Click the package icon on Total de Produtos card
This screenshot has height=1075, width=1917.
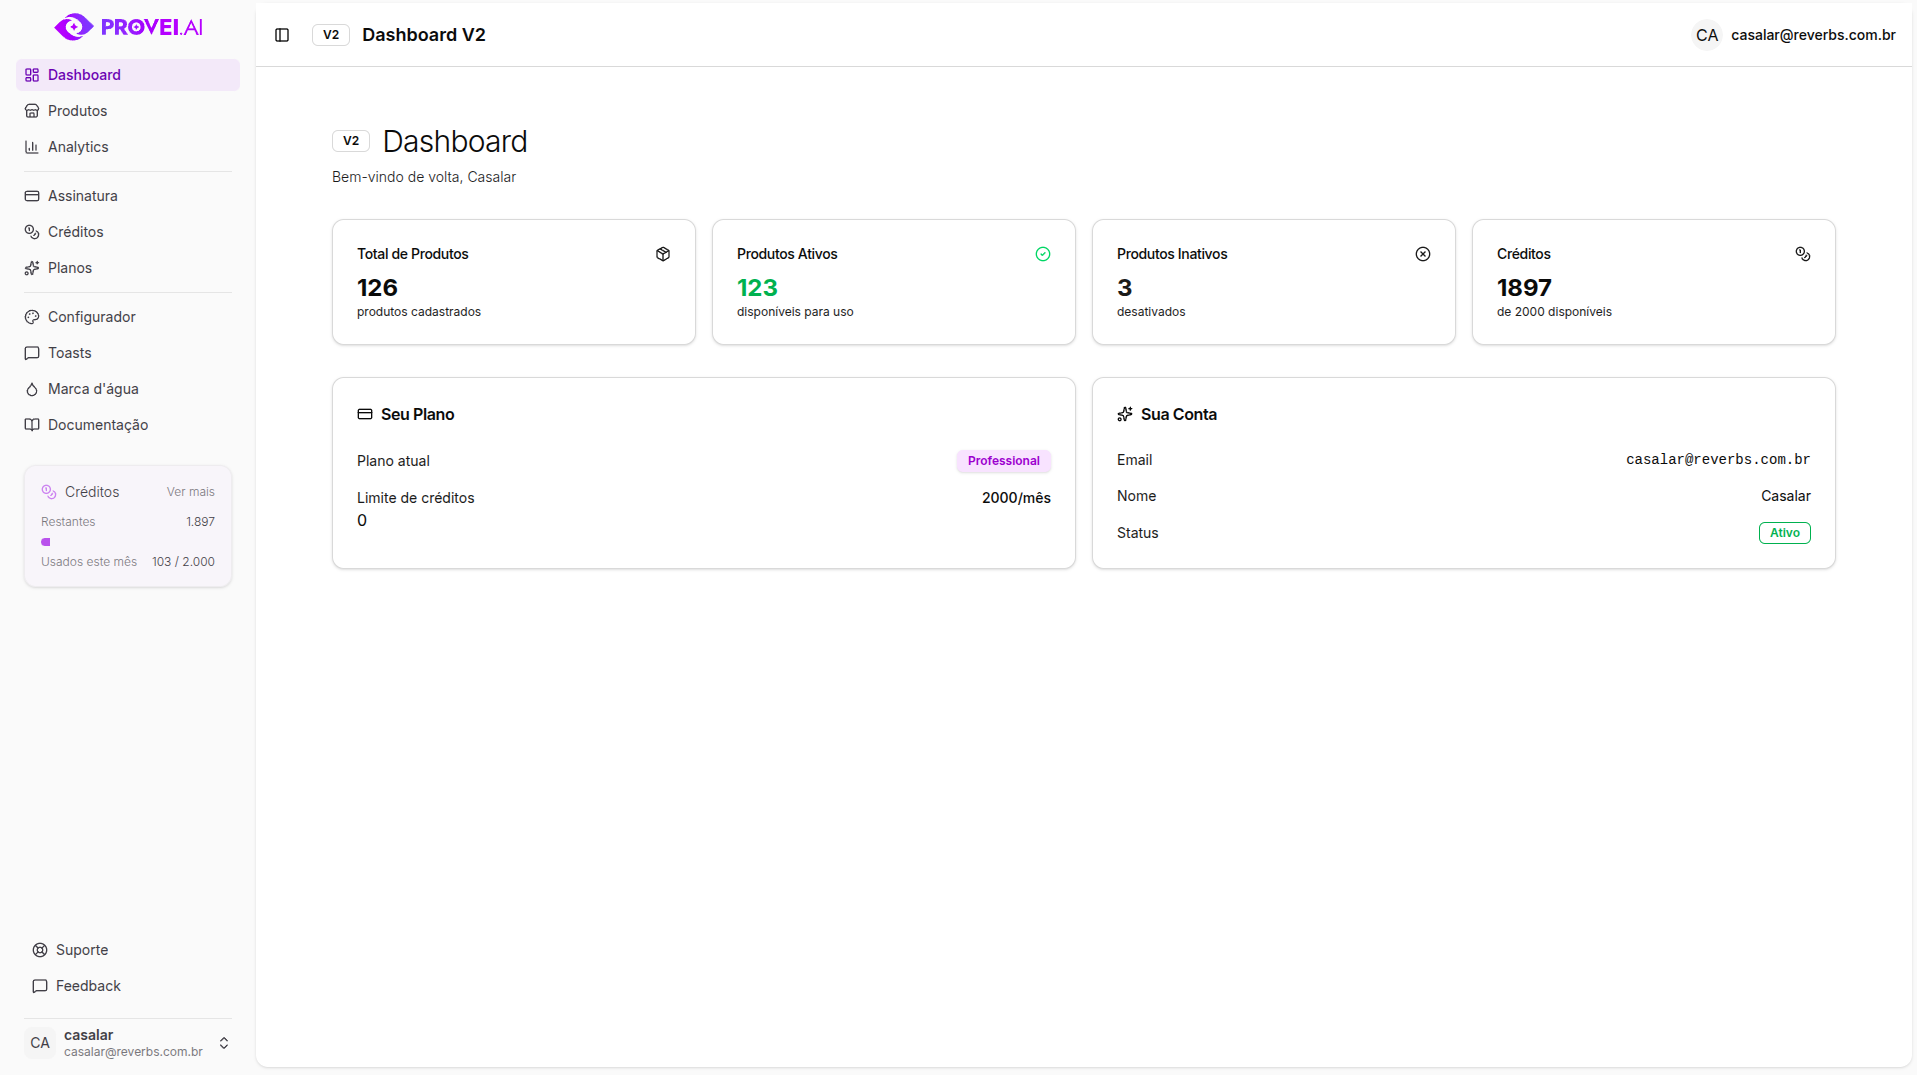[x=662, y=254]
